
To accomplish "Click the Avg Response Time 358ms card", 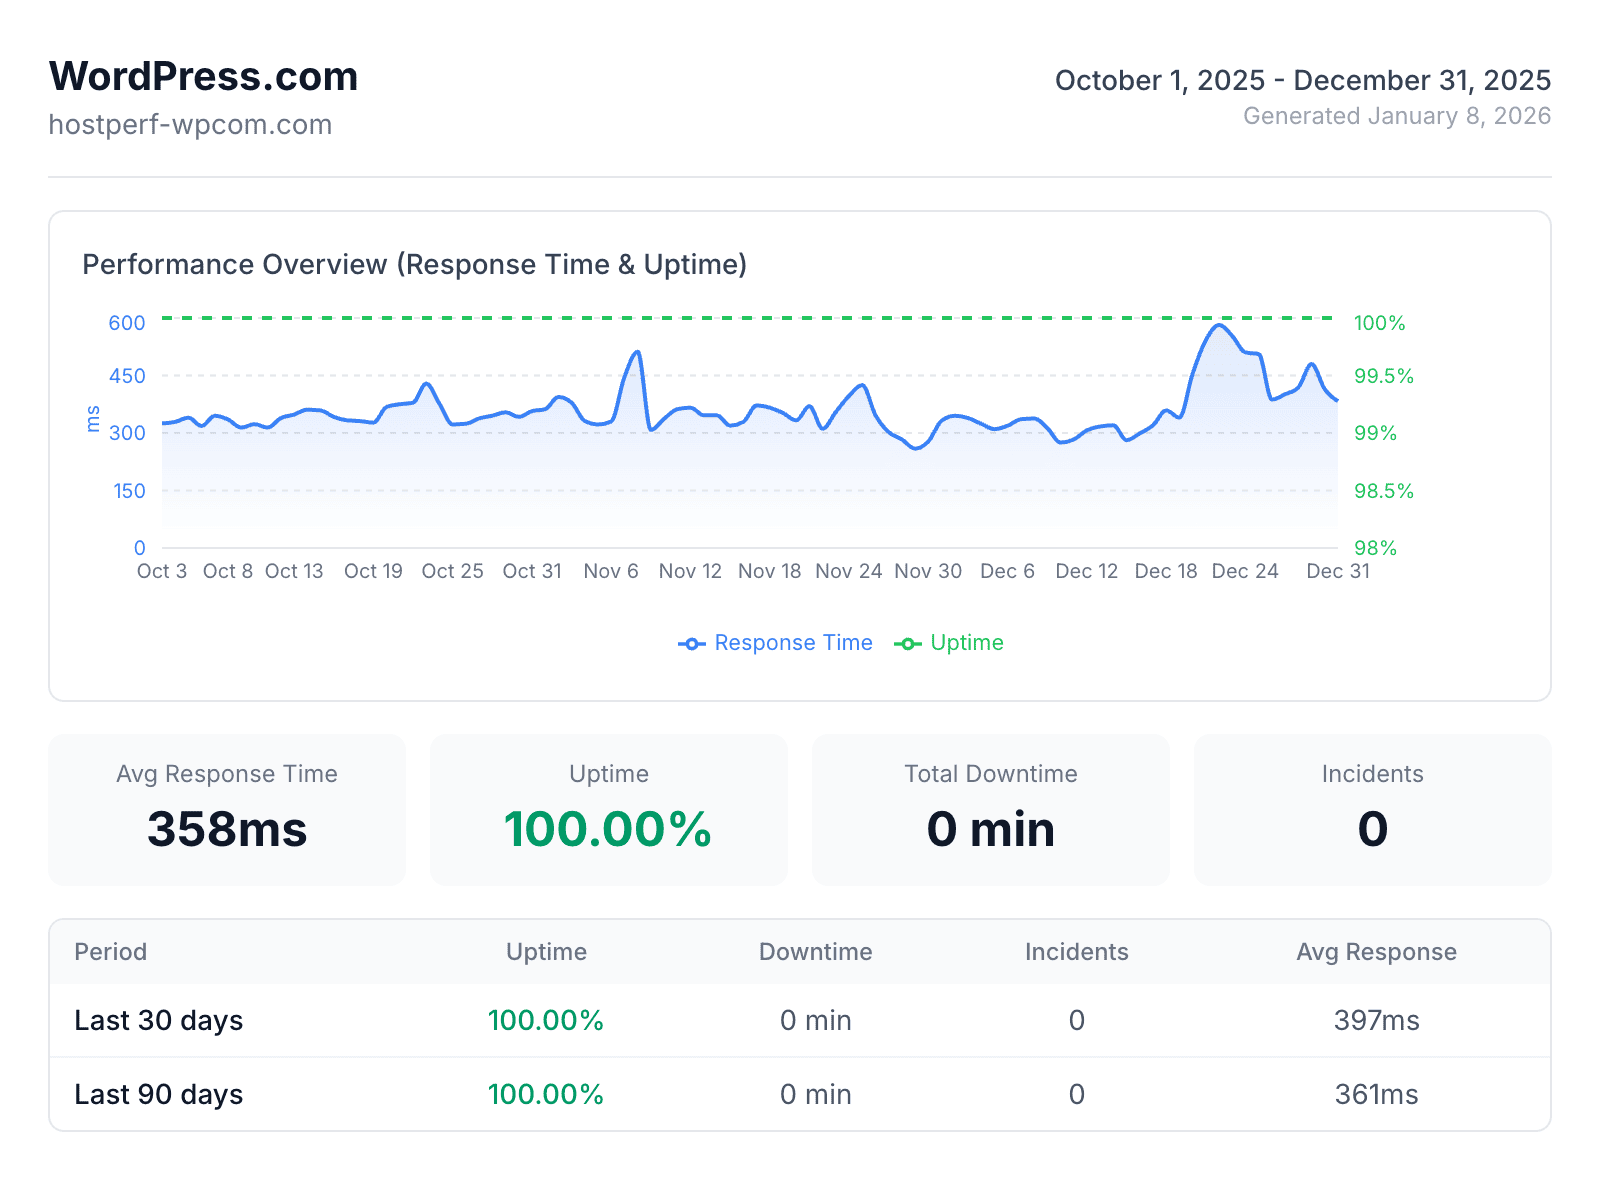I will tap(227, 810).
